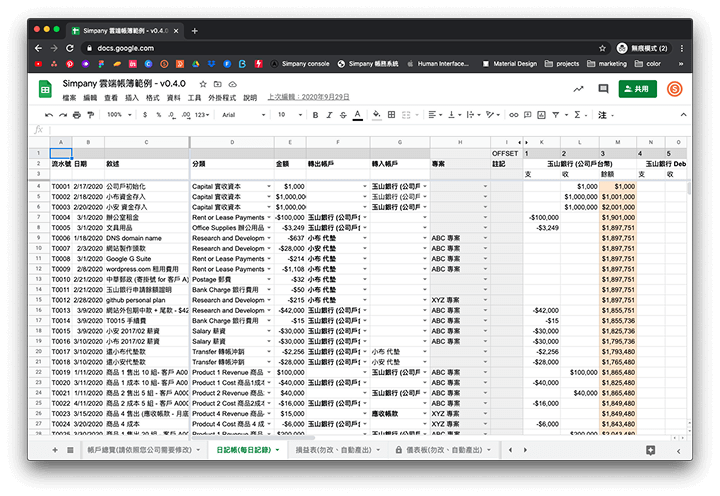This screenshot has height=496, width=720.
Task: Click the move to folder icon
Action: tap(218, 84)
